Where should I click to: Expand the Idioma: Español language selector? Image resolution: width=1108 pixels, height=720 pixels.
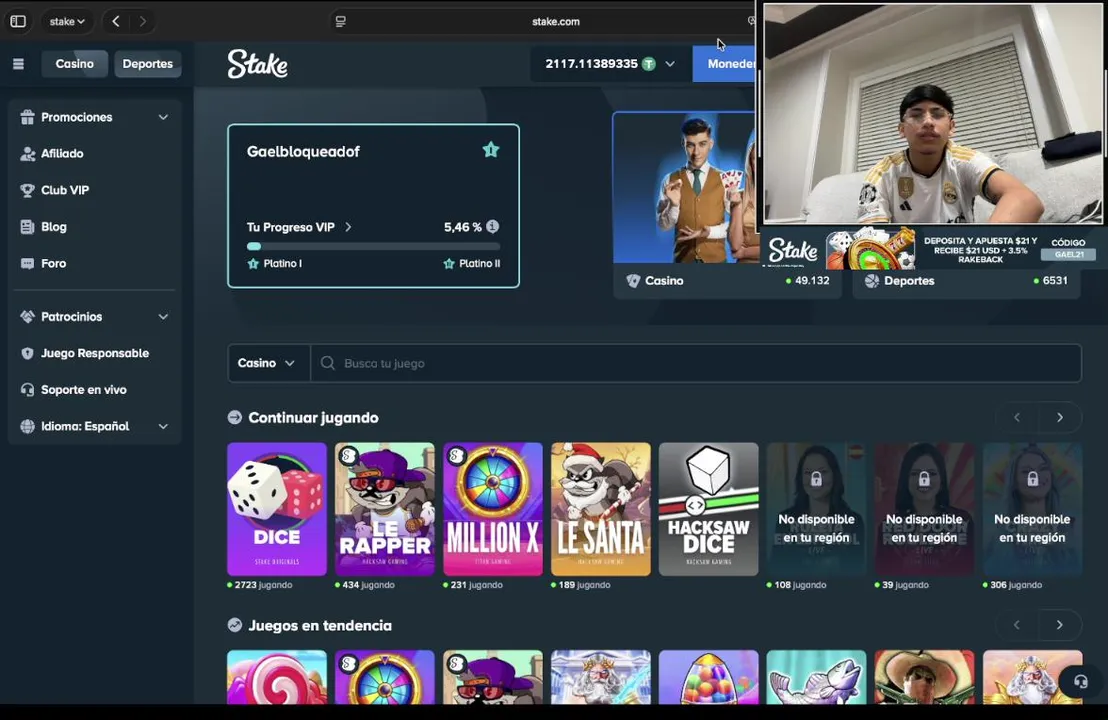pos(95,427)
